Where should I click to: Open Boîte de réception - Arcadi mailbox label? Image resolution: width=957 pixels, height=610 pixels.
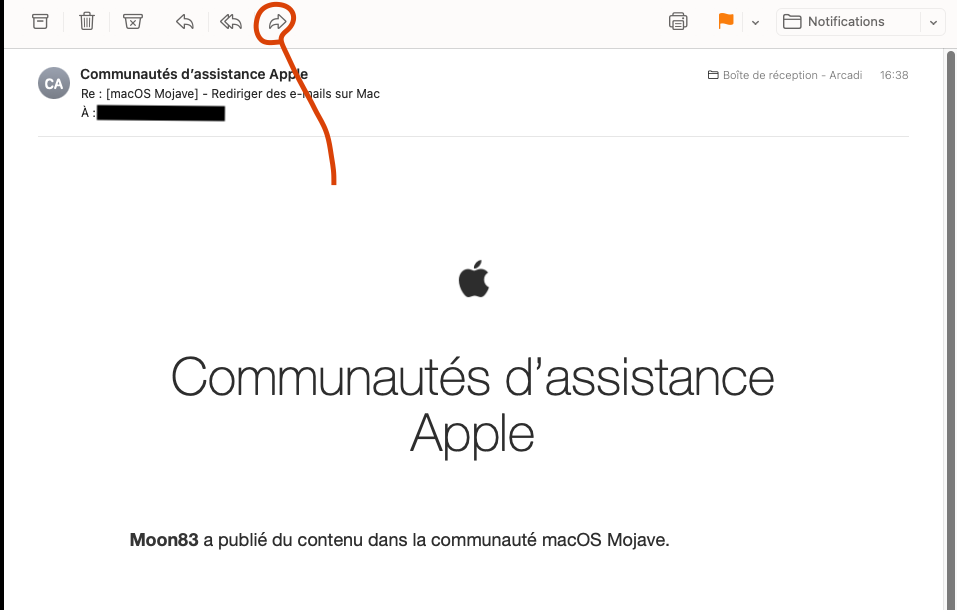tap(792, 75)
